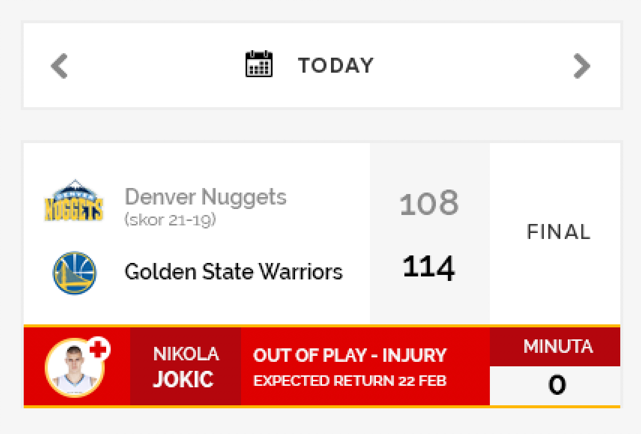The width and height of the screenshot is (641, 434).
Task: Select the Nikola Jokic name block
Action: point(186,366)
